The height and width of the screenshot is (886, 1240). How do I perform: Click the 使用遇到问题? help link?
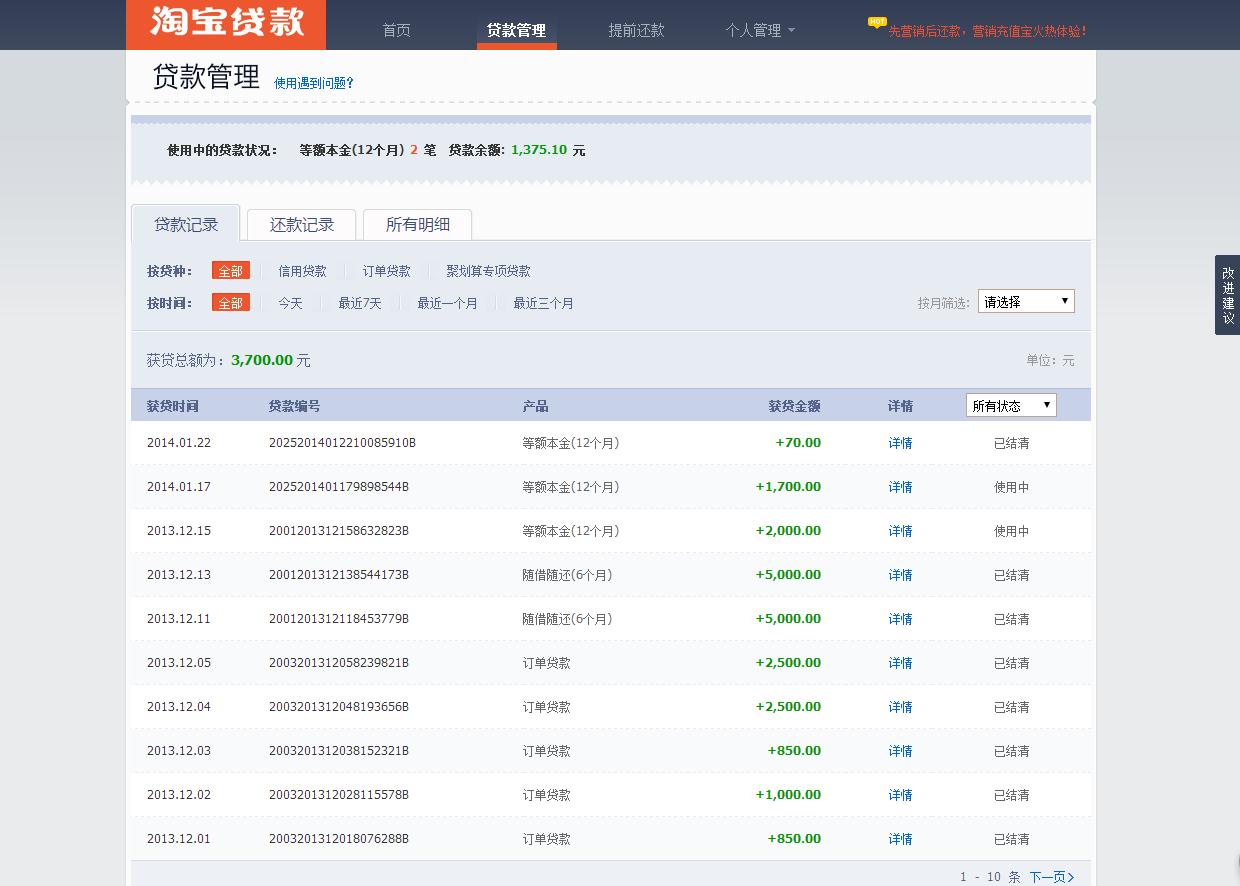pos(314,83)
